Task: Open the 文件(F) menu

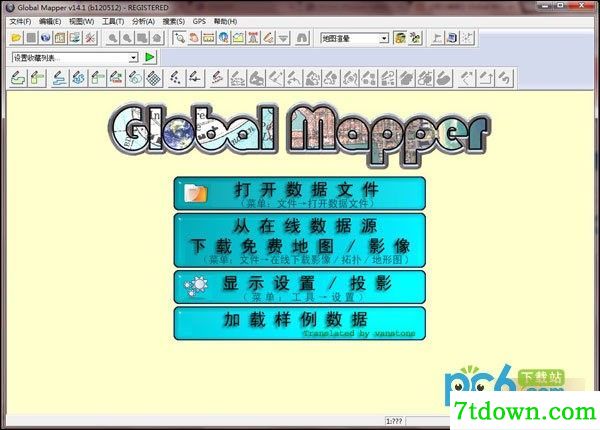Action: [x=20, y=21]
